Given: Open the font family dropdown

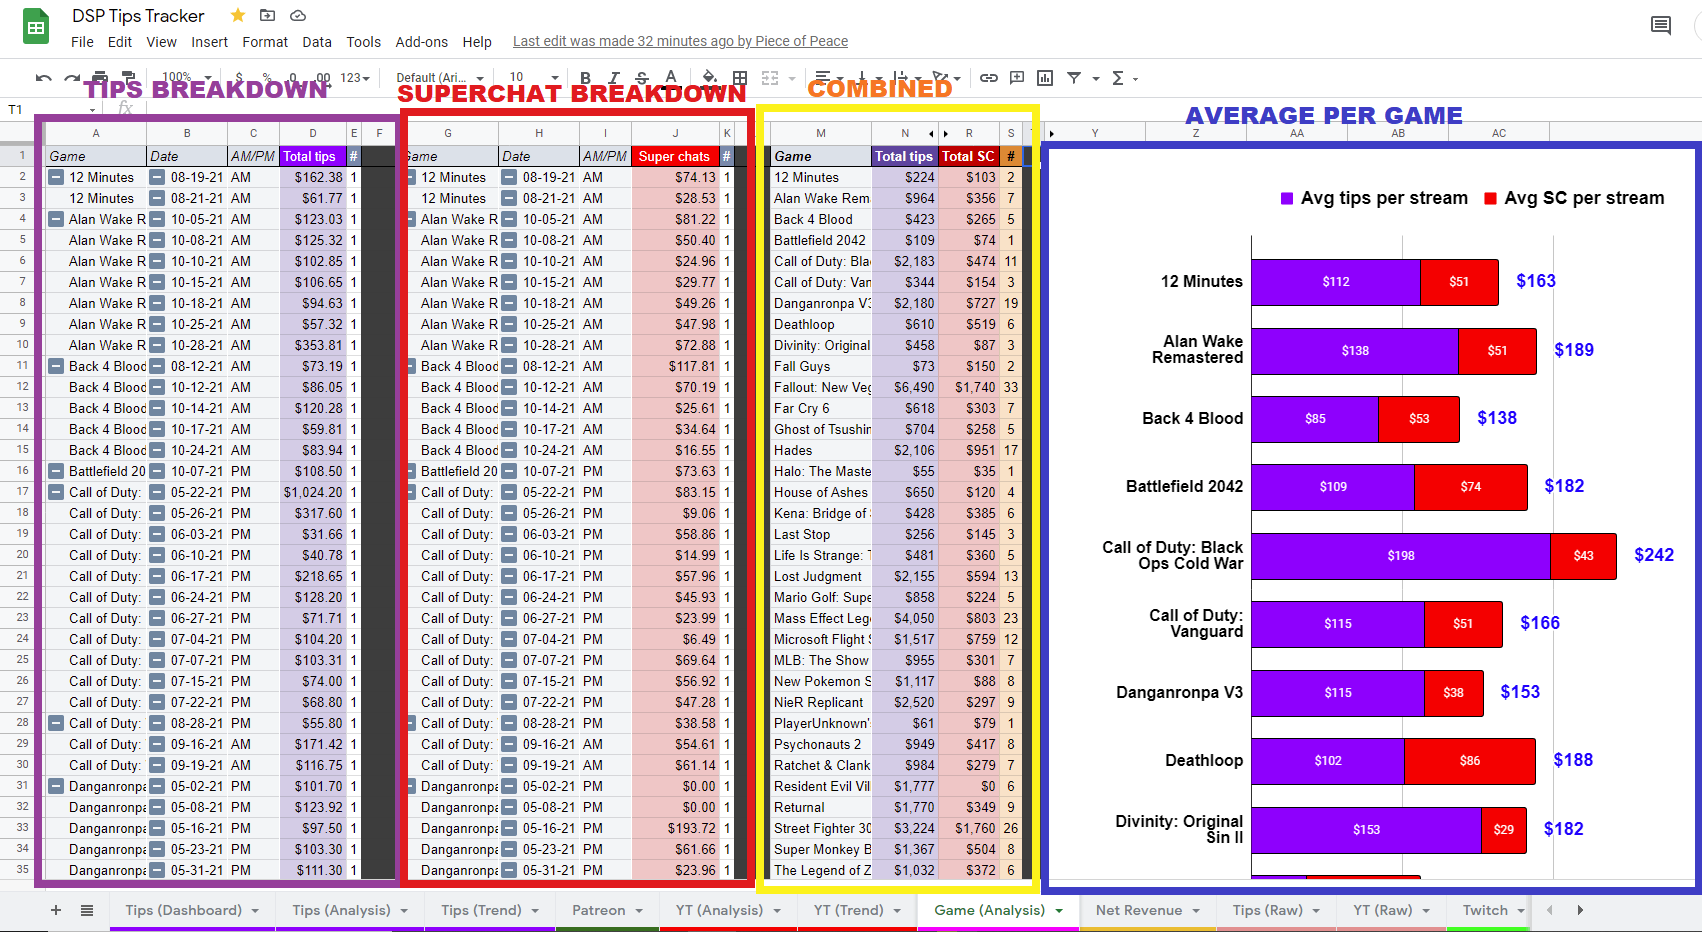Looking at the screenshot, I should click(x=439, y=78).
